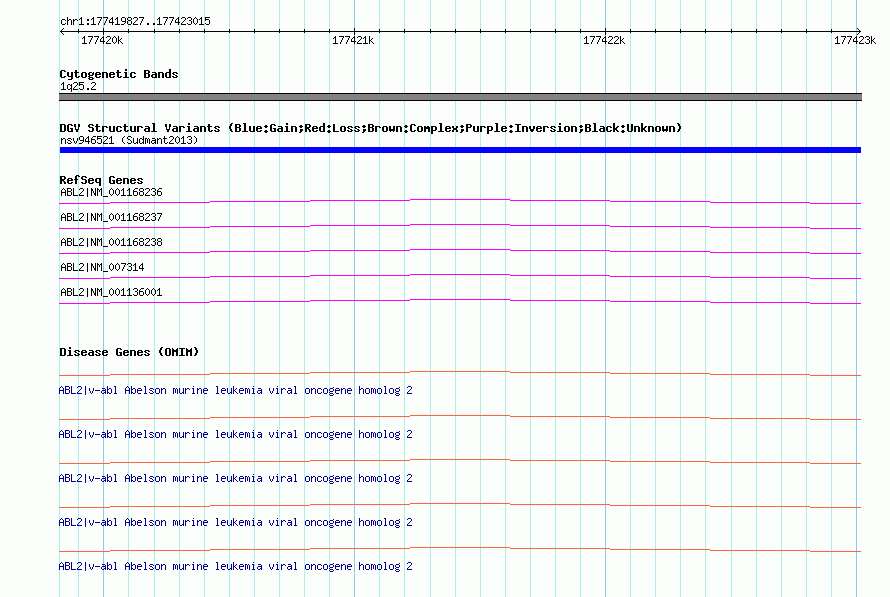
Task: Open transcript ABL2|NM_001168237
Action: [x=111, y=217]
